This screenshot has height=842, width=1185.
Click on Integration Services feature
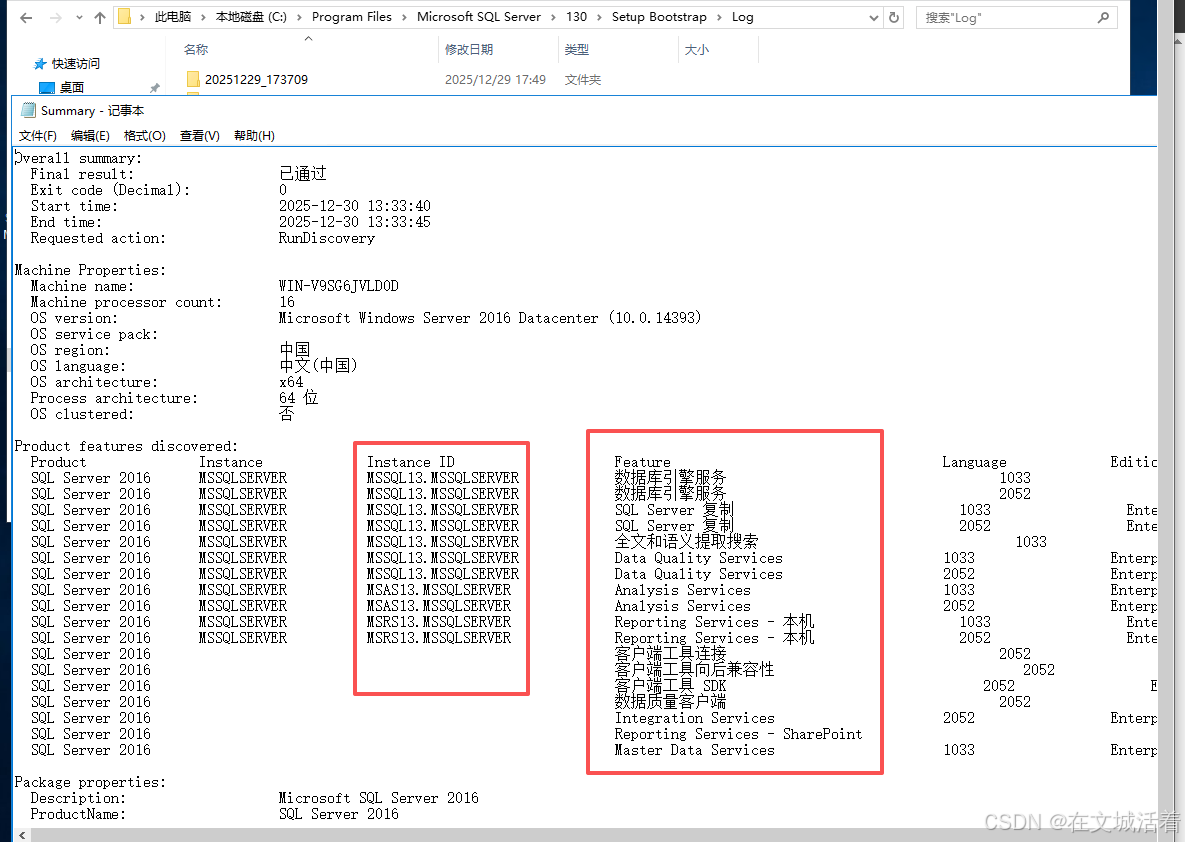695,718
